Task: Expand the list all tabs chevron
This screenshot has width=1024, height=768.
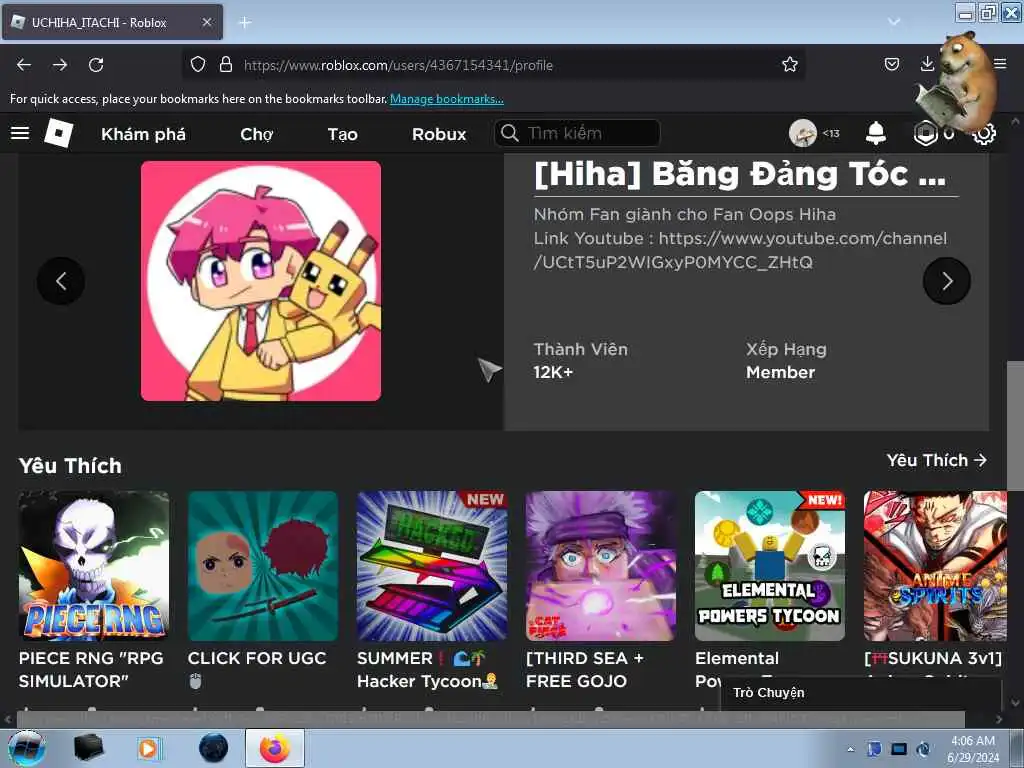Action: click(894, 22)
